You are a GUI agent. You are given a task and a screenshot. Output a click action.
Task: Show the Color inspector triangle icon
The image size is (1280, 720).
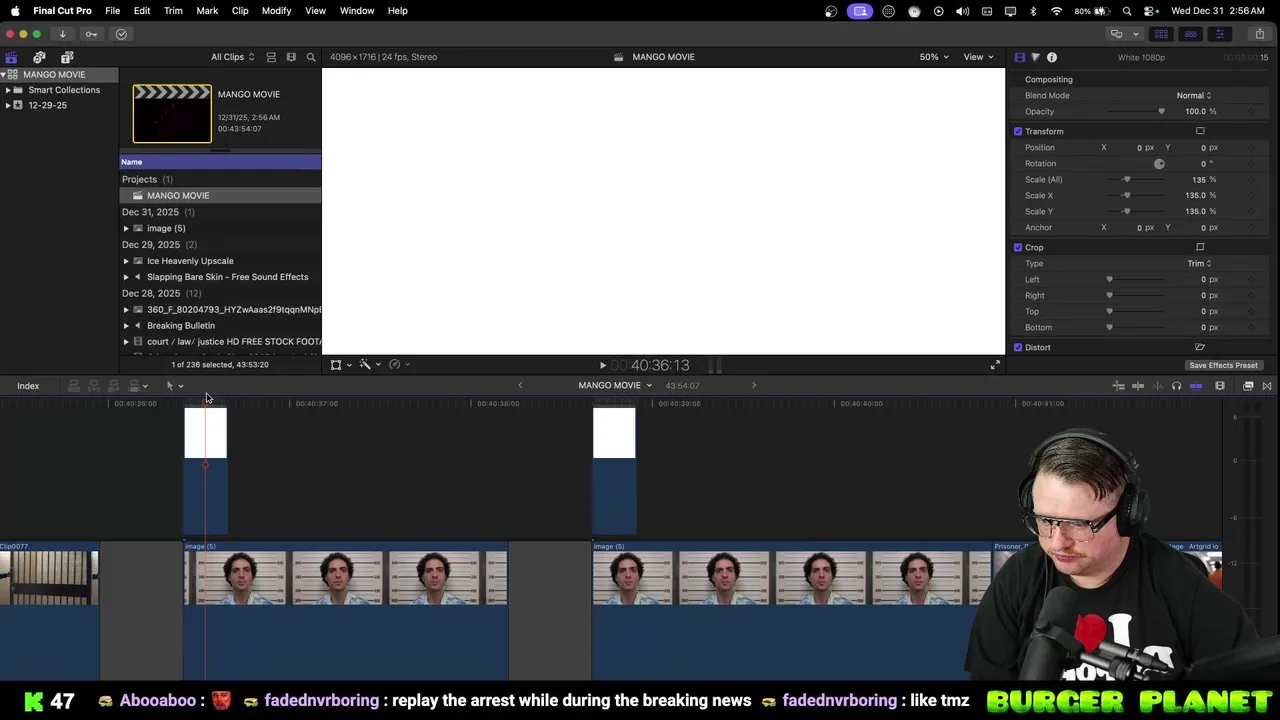(x=1035, y=57)
